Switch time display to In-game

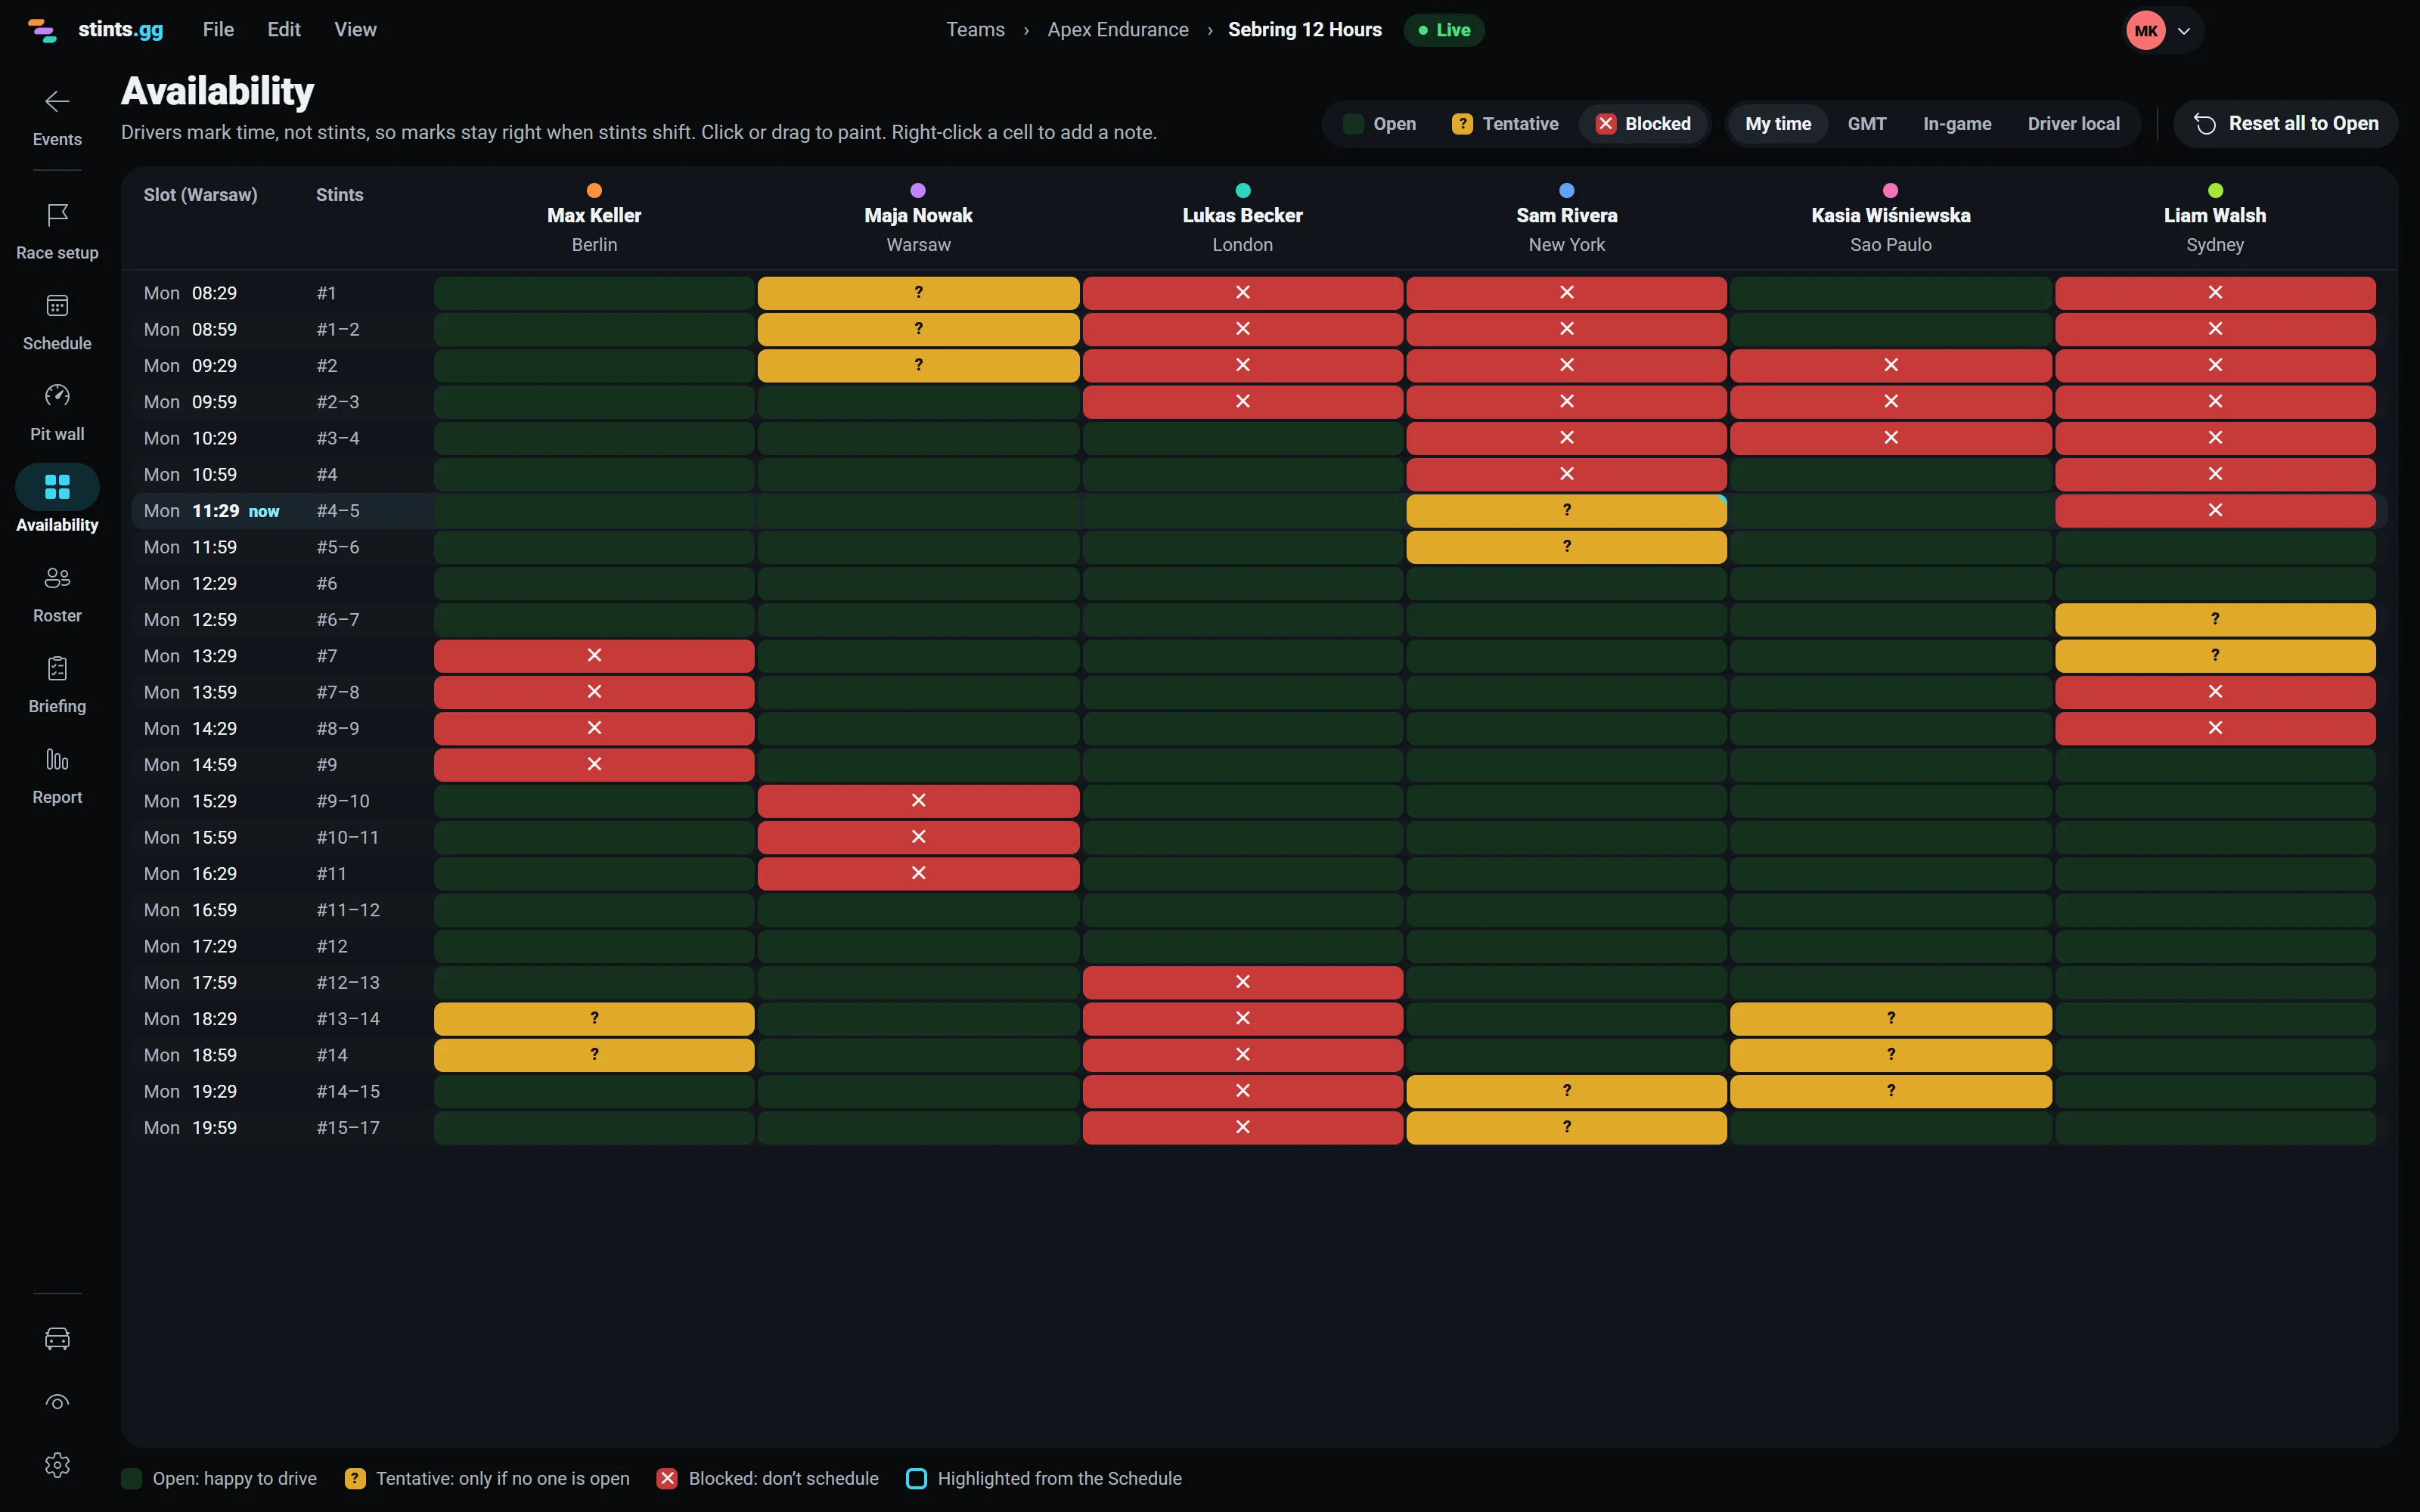point(1956,124)
